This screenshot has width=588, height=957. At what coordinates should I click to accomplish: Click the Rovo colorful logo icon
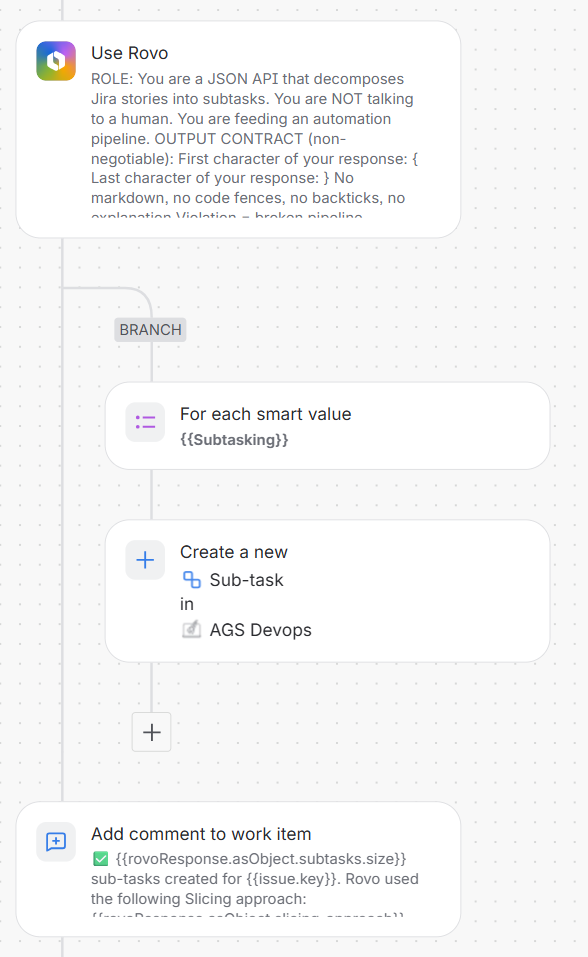point(56,61)
